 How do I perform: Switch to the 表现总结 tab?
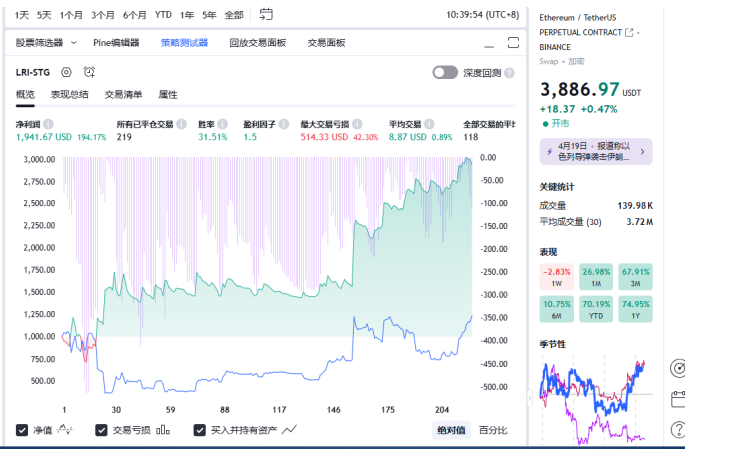[70, 94]
